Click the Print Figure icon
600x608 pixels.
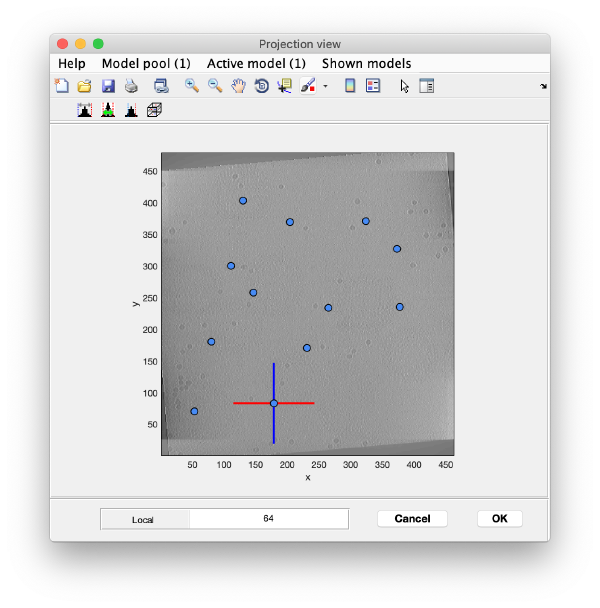click(130, 86)
